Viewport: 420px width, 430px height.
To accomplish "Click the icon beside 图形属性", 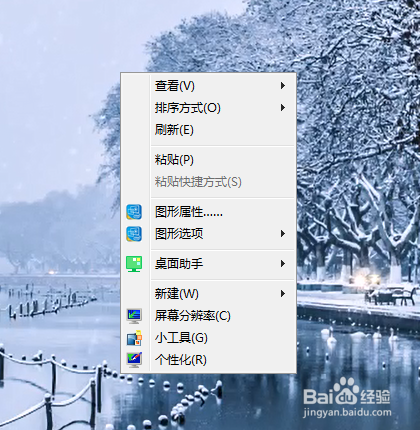I will [x=134, y=212].
